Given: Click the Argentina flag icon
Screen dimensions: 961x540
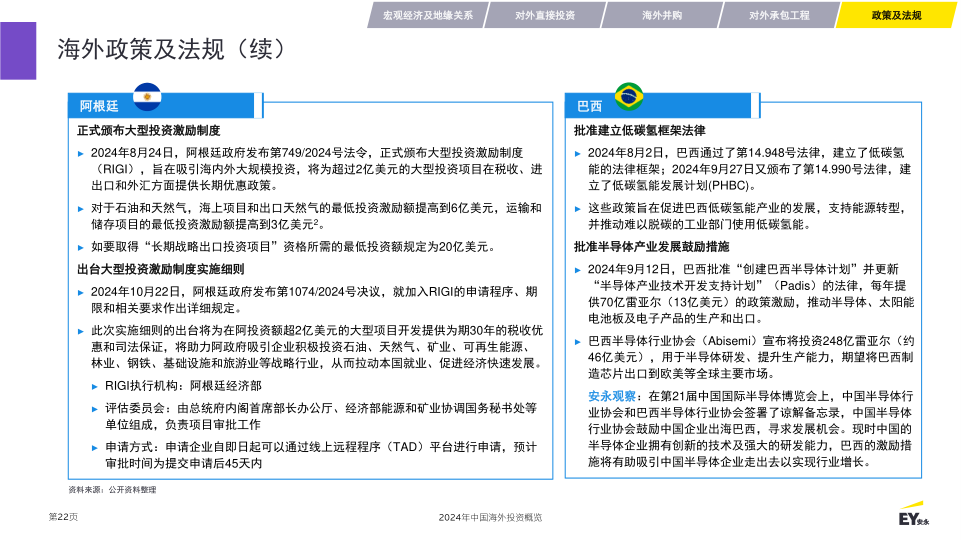Looking at the screenshot, I should pyautogui.click(x=147, y=97).
